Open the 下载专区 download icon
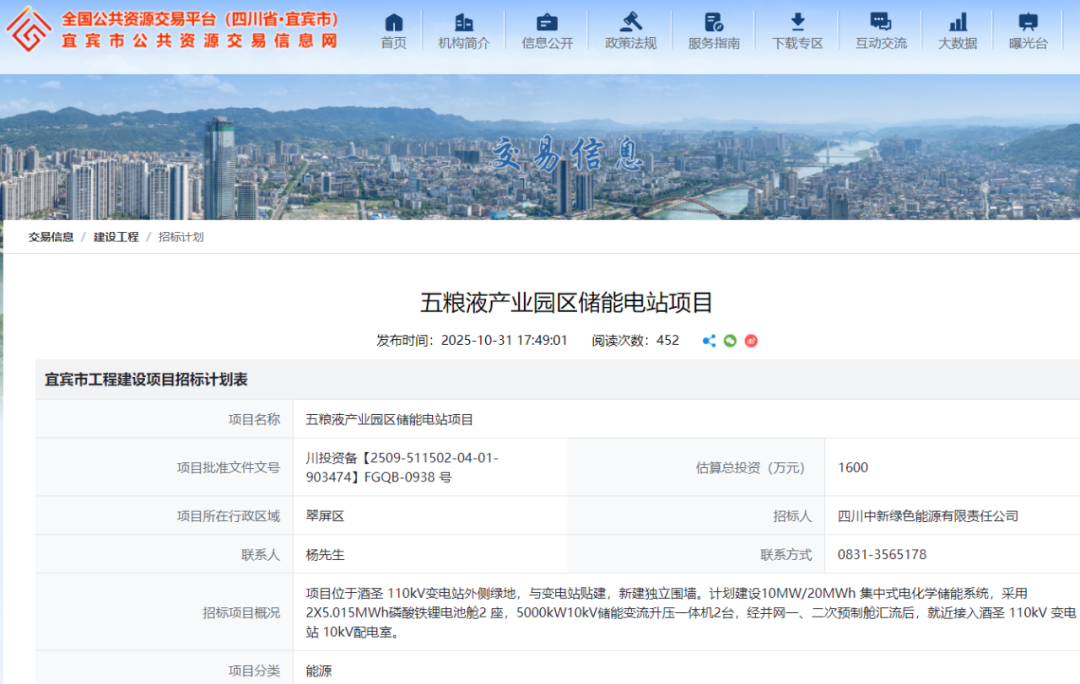Screen dimensions: 1080x684 click(x=797, y=22)
